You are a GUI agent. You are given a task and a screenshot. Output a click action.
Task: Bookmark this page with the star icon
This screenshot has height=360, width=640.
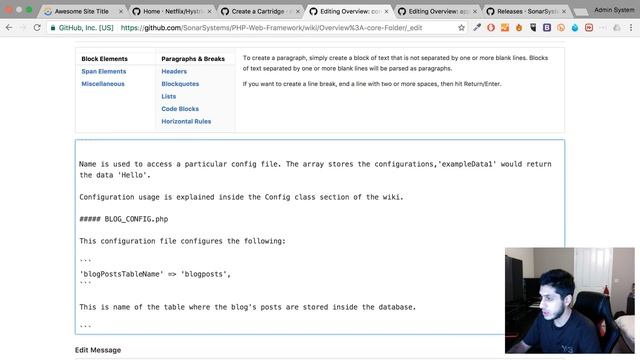pos(461,28)
